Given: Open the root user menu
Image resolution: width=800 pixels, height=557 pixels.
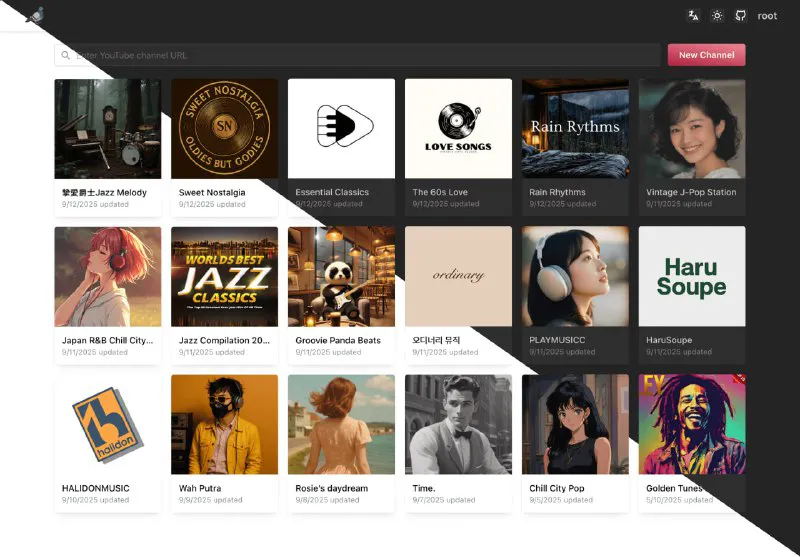Looking at the screenshot, I should click(x=767, y=16).
